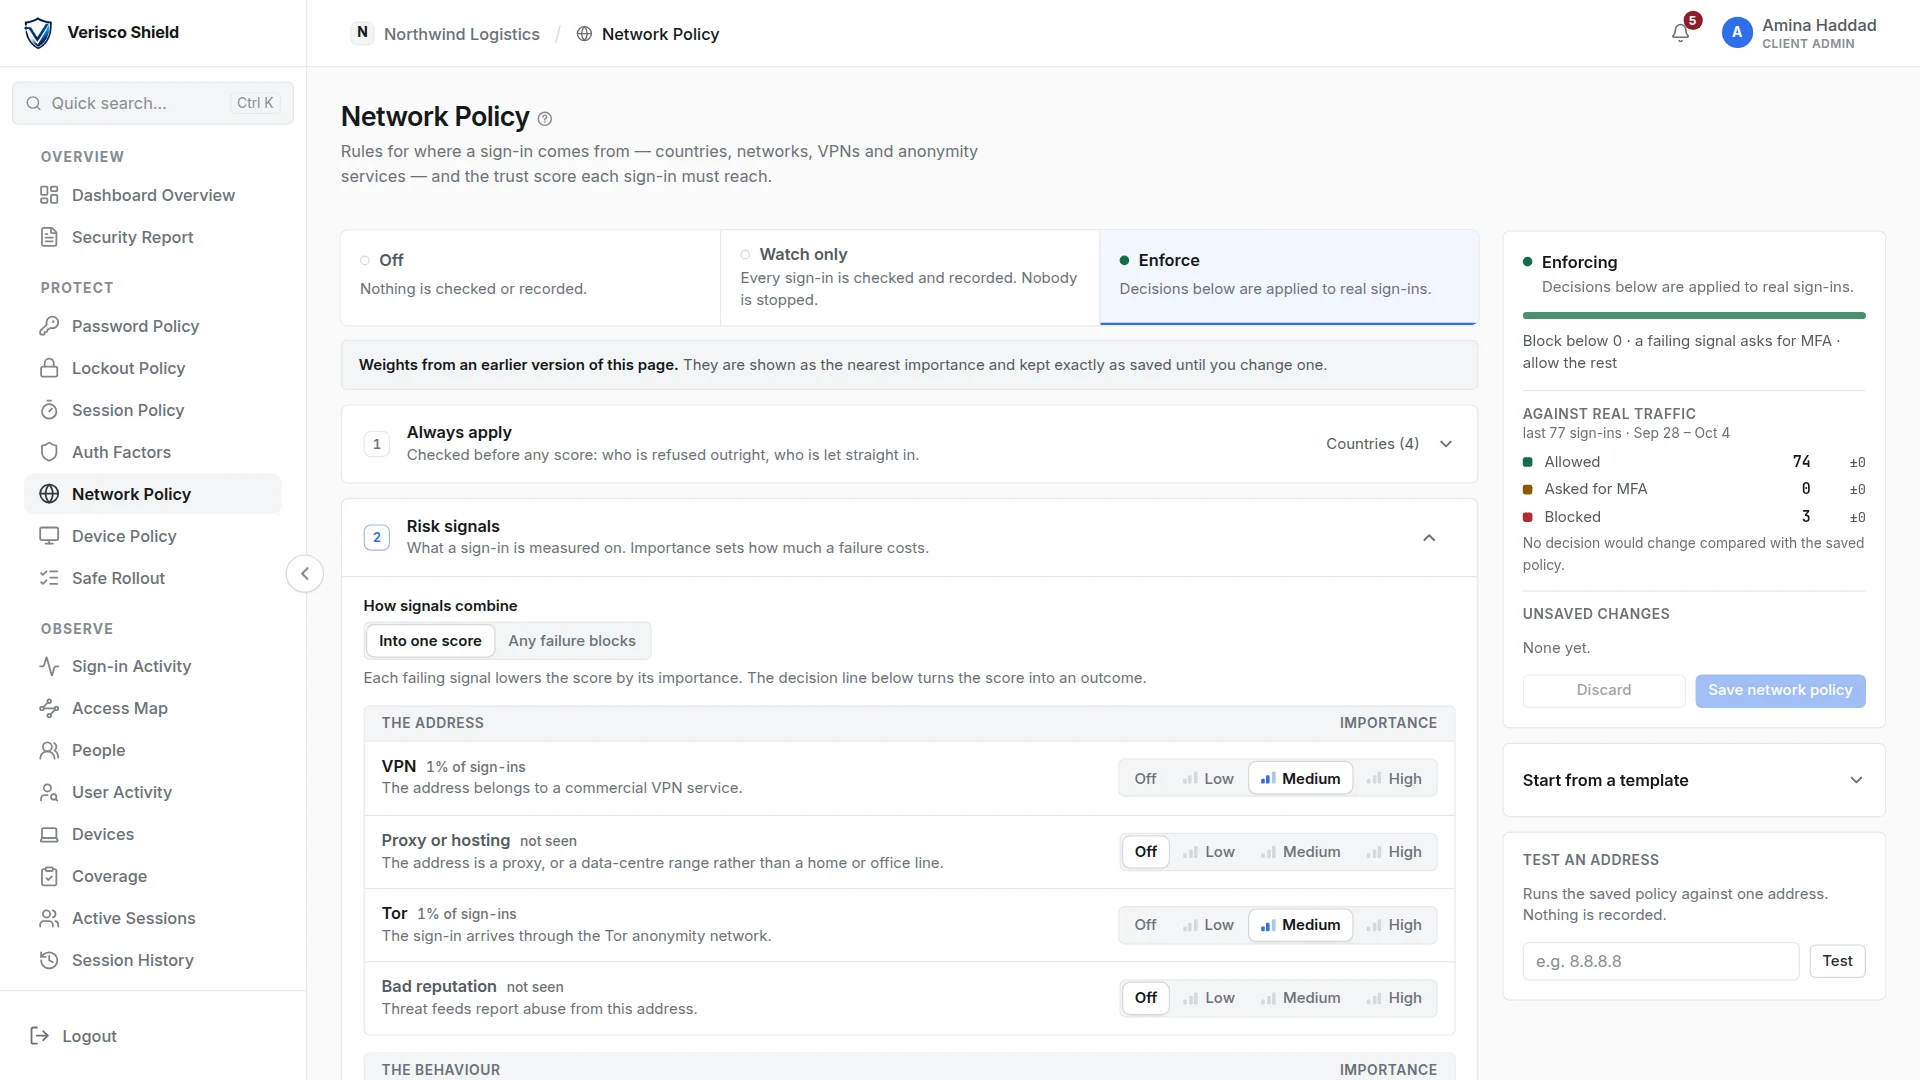1920x1080 pixels.
Task: Click the Dashboard Overview grid icon
Action: click(49, 195)
